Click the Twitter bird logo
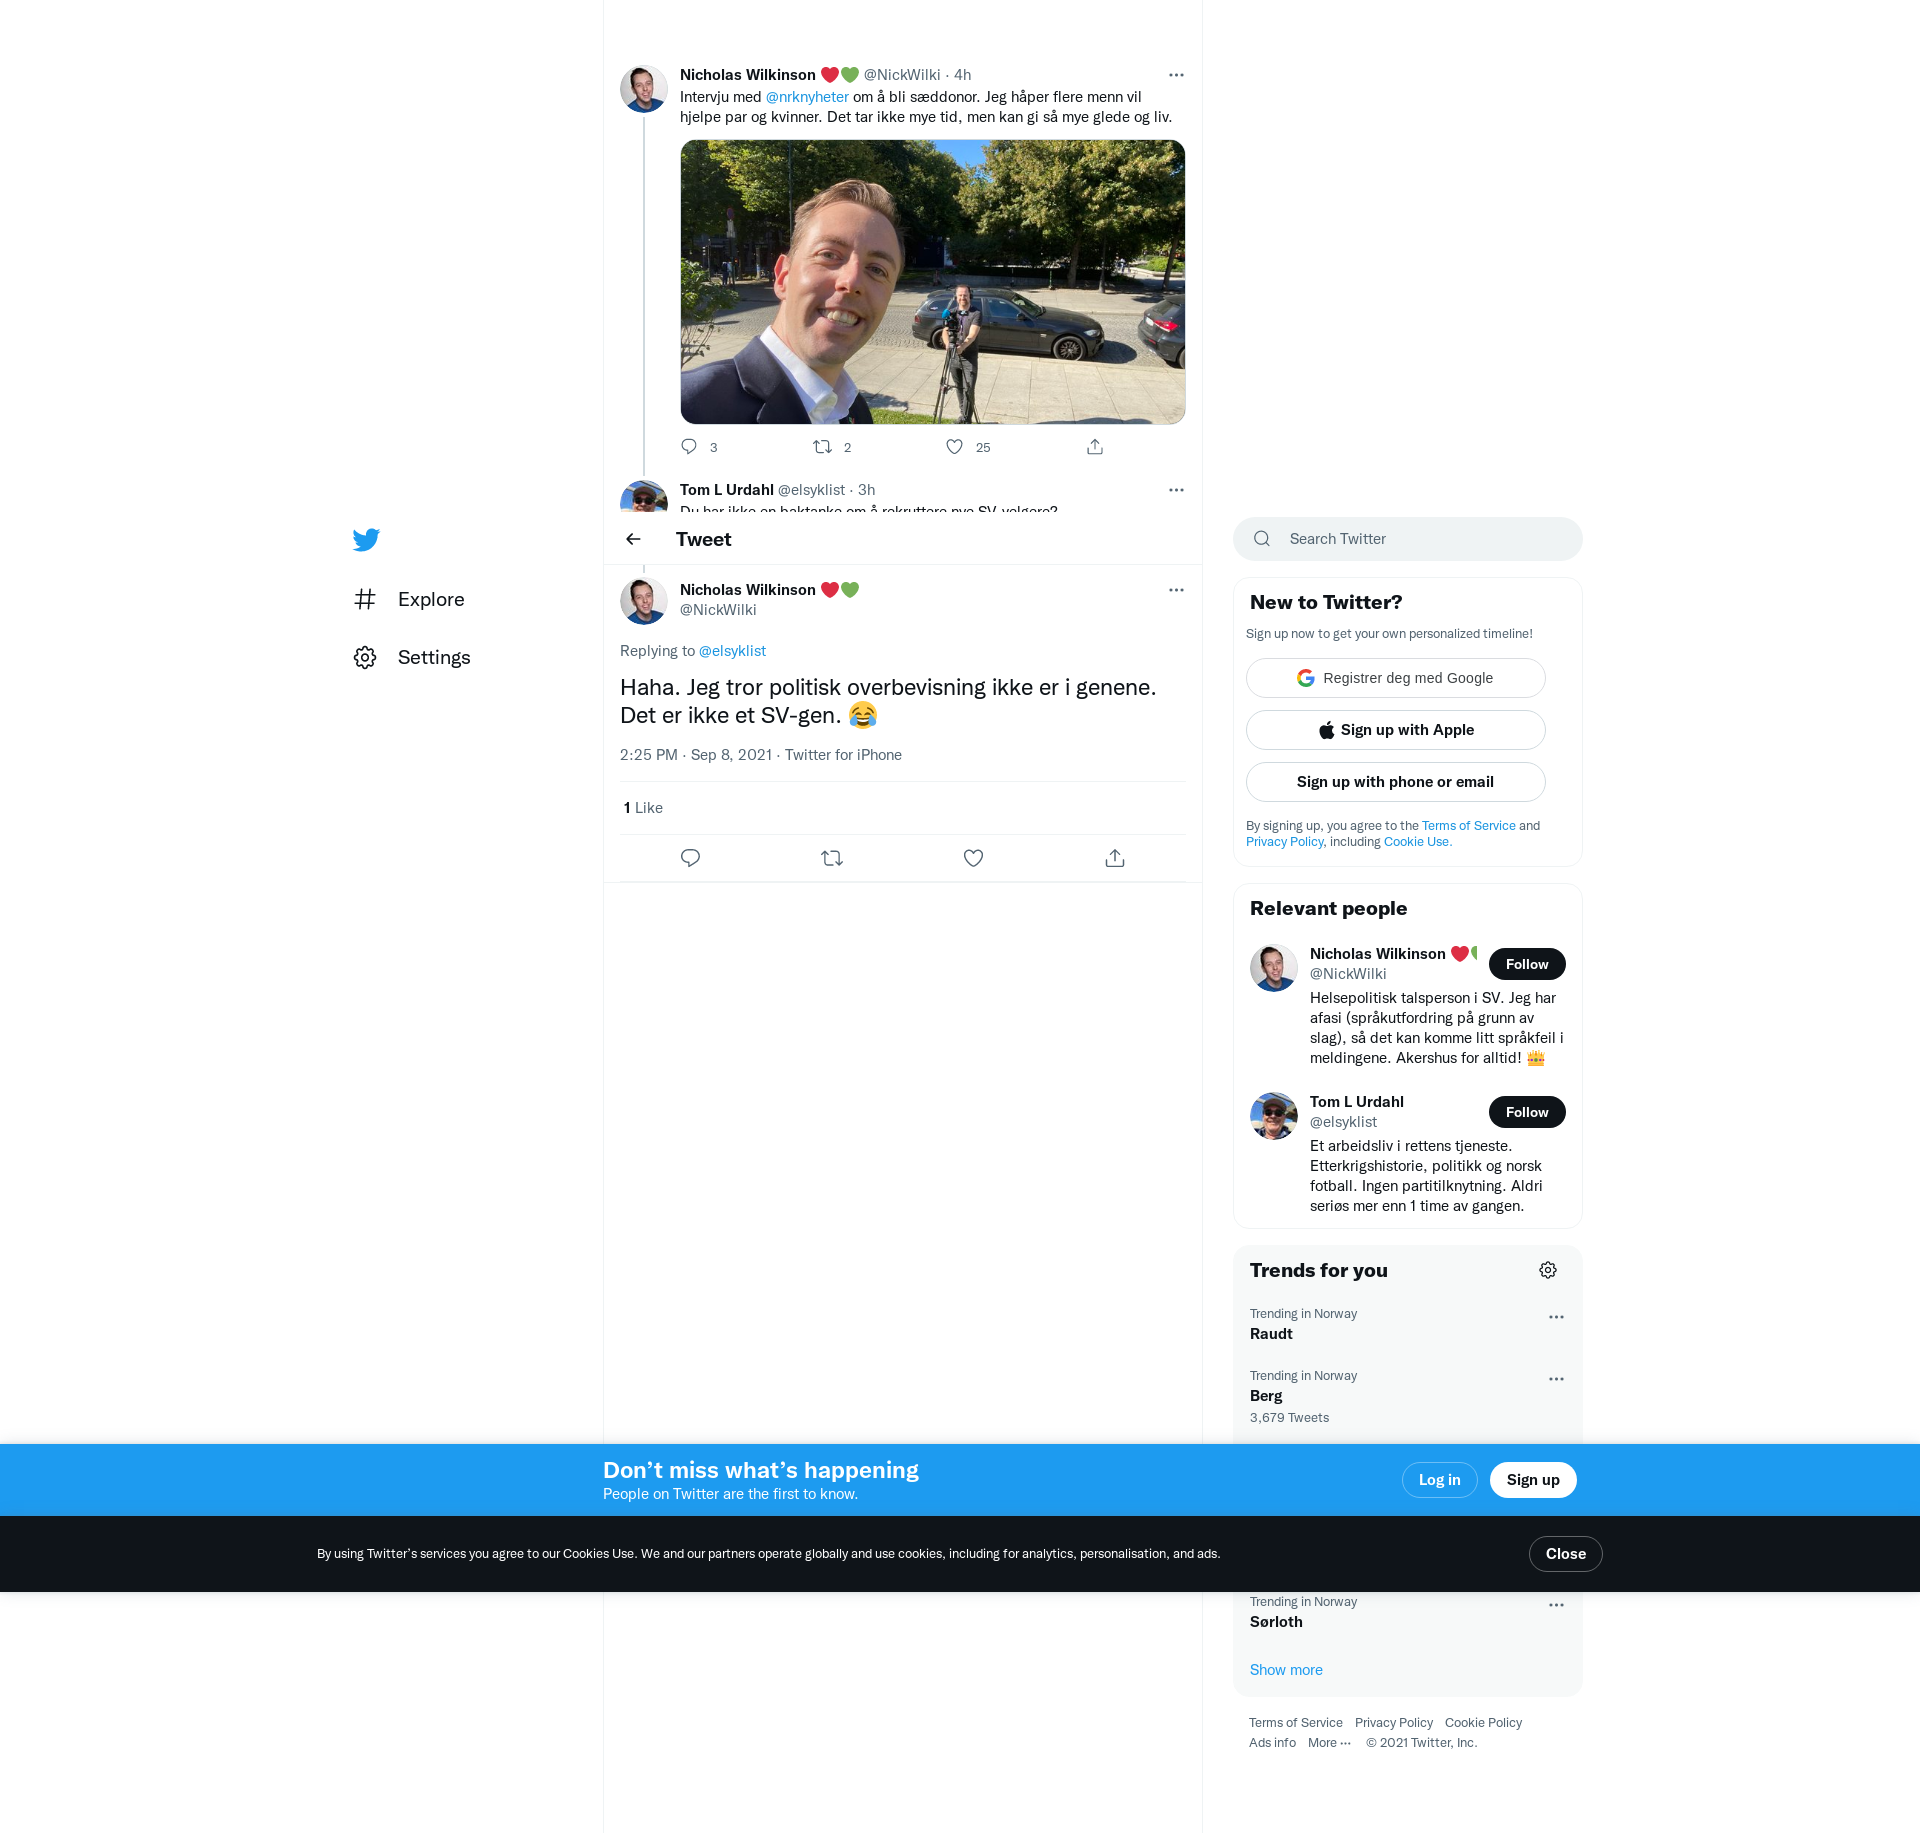 click(366, 540)
